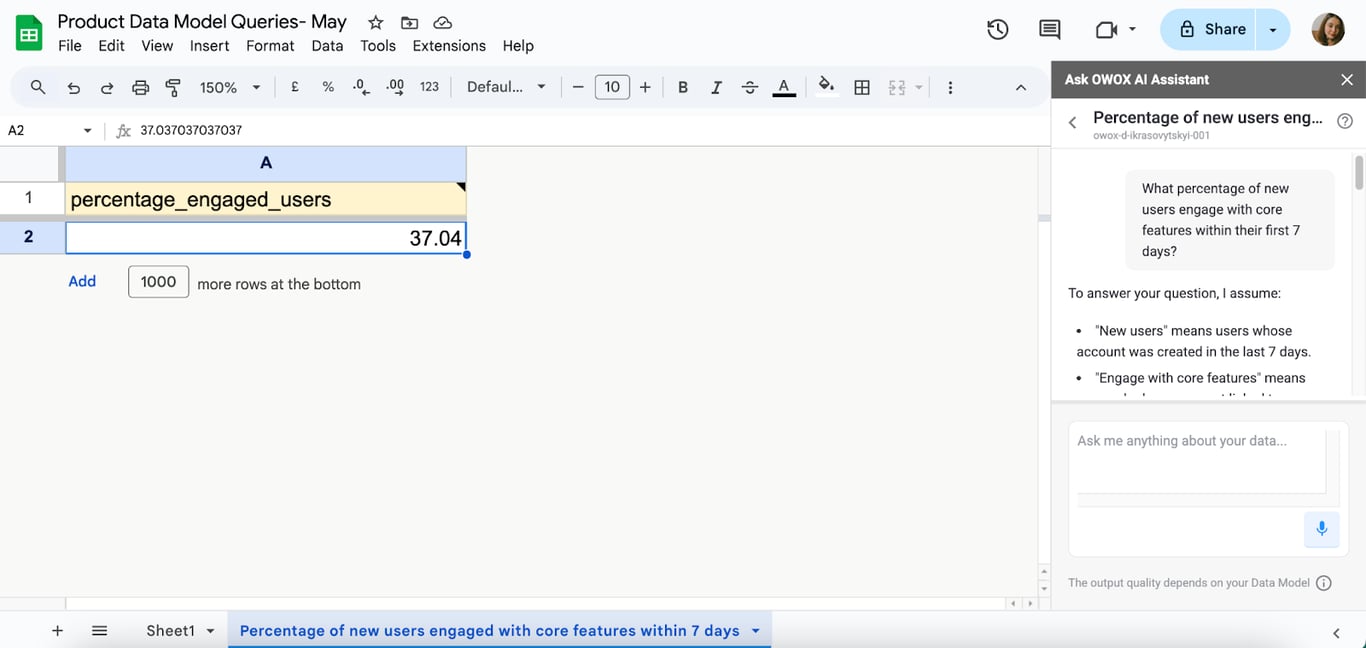Open the Help menu
The image size is (1366, 648).
[518, 46]
